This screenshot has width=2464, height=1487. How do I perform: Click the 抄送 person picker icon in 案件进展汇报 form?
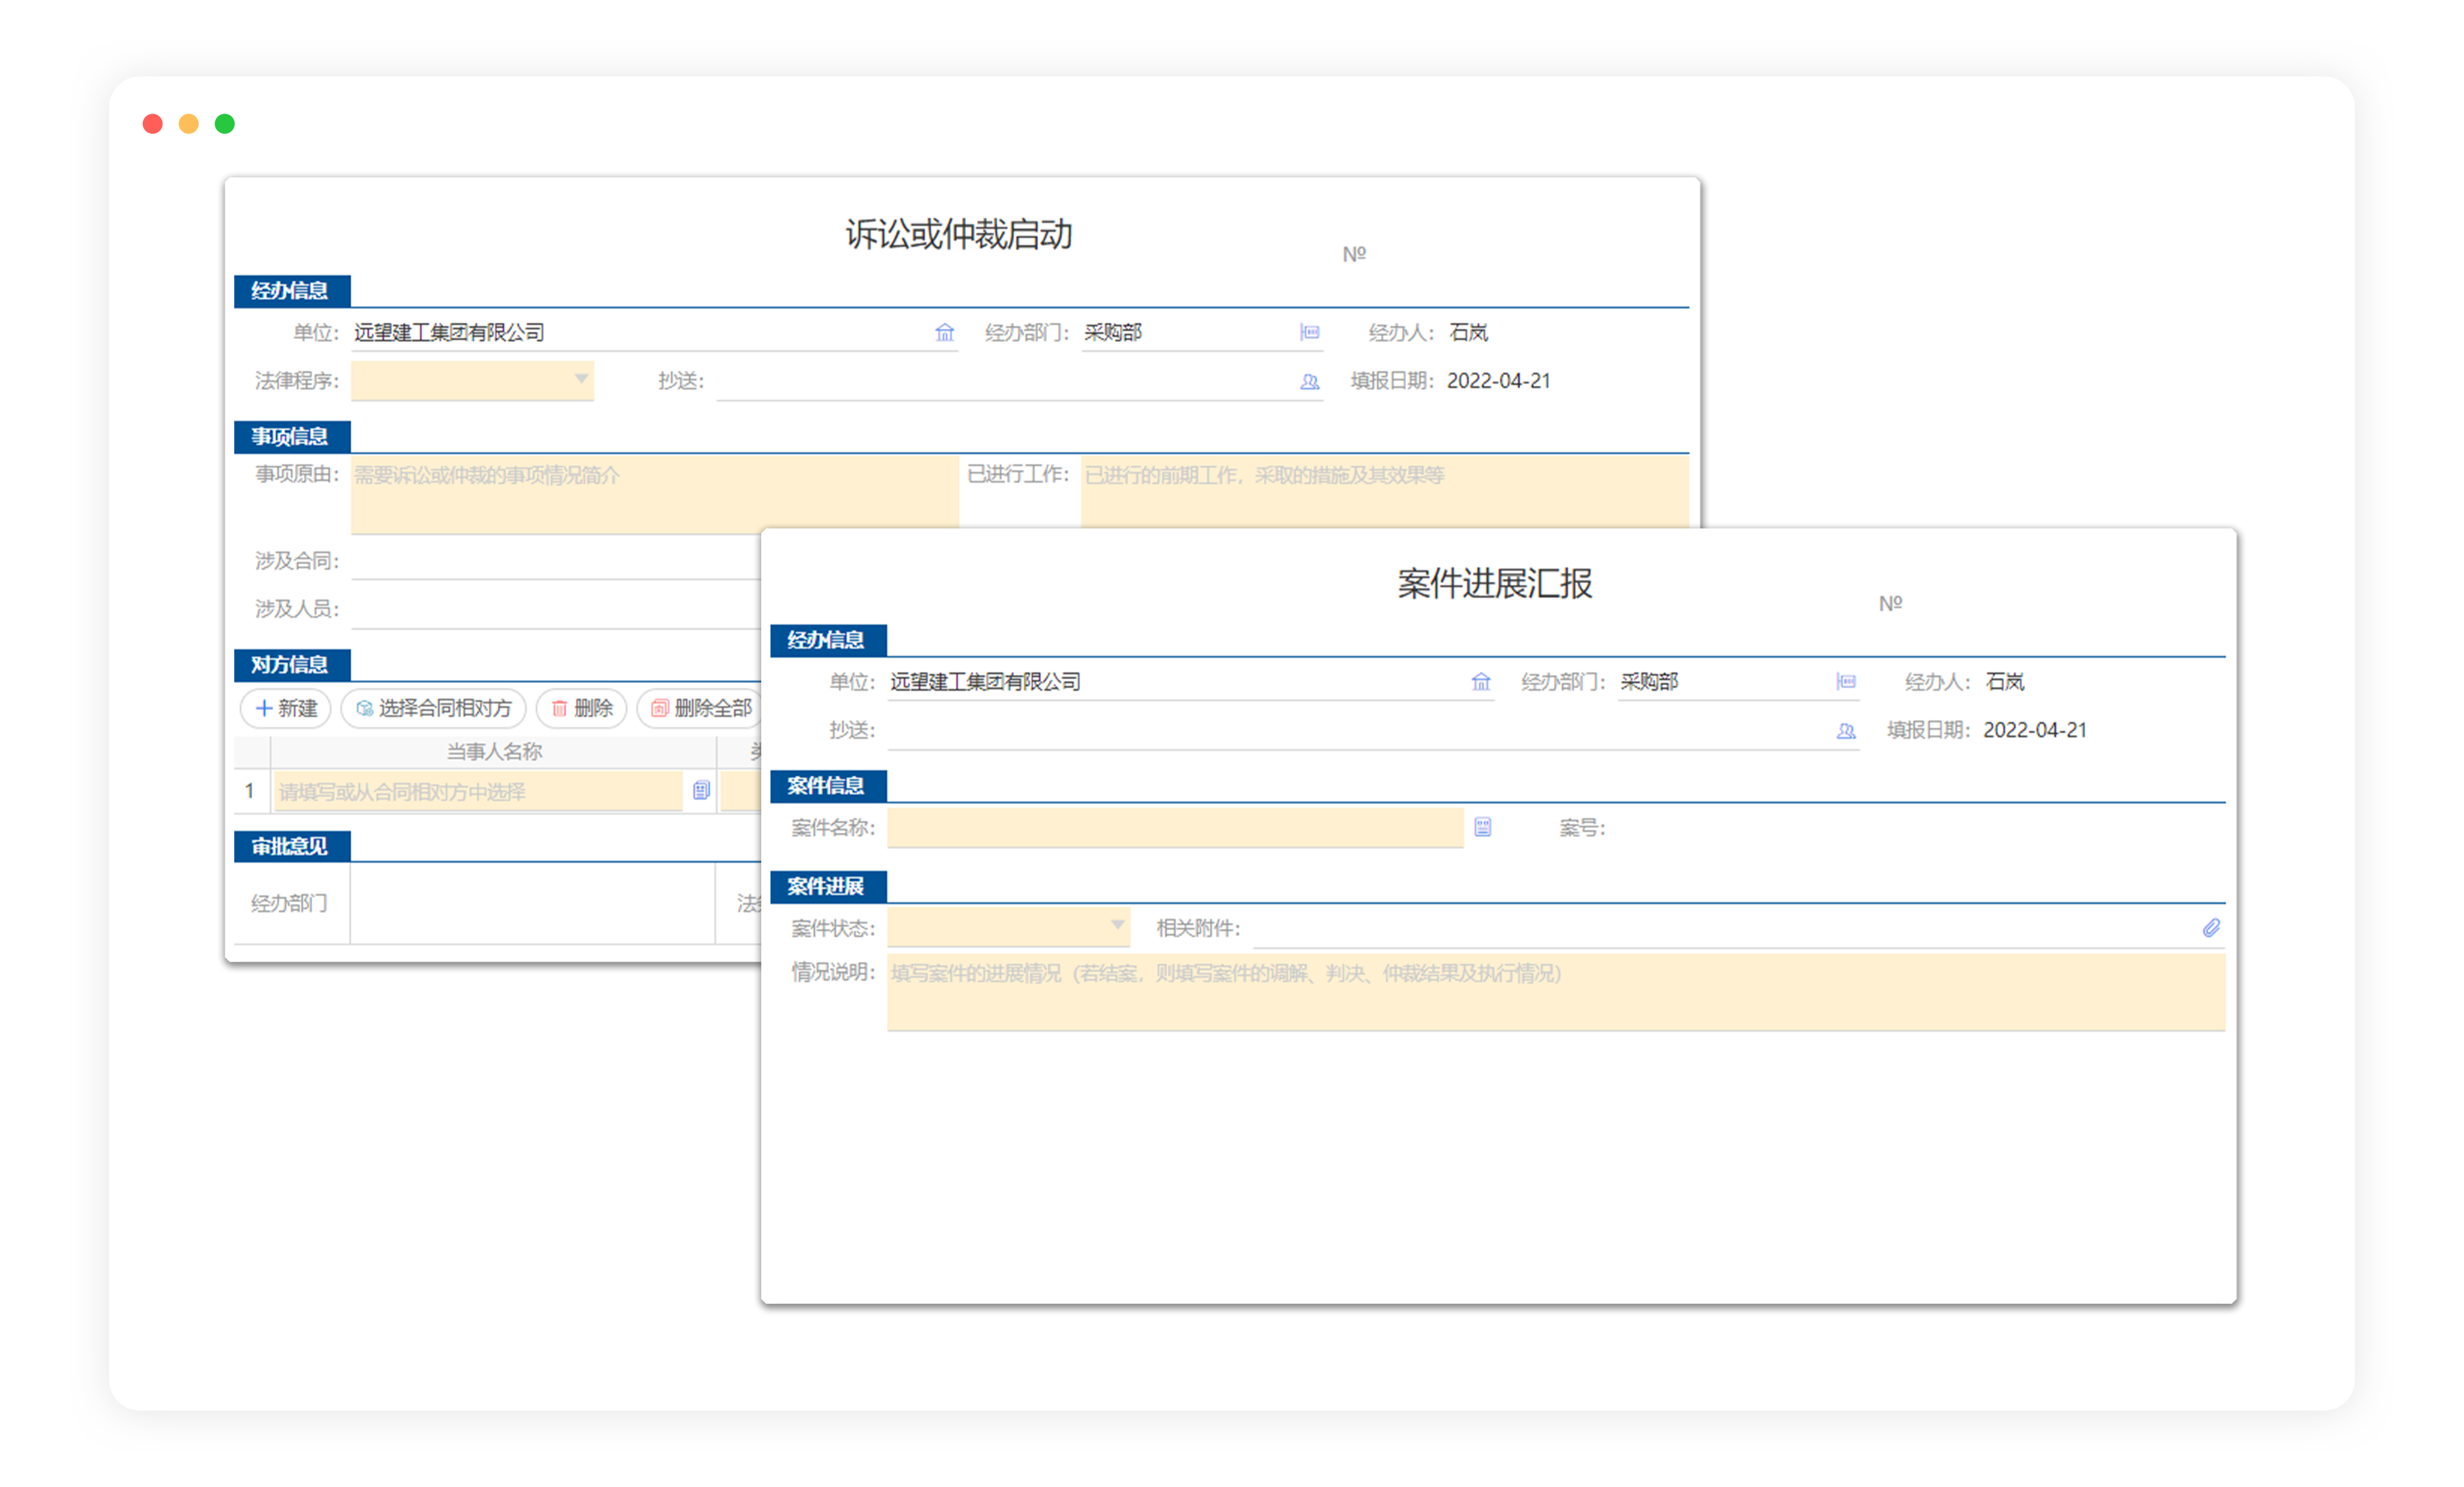[x=1845, y=731]
